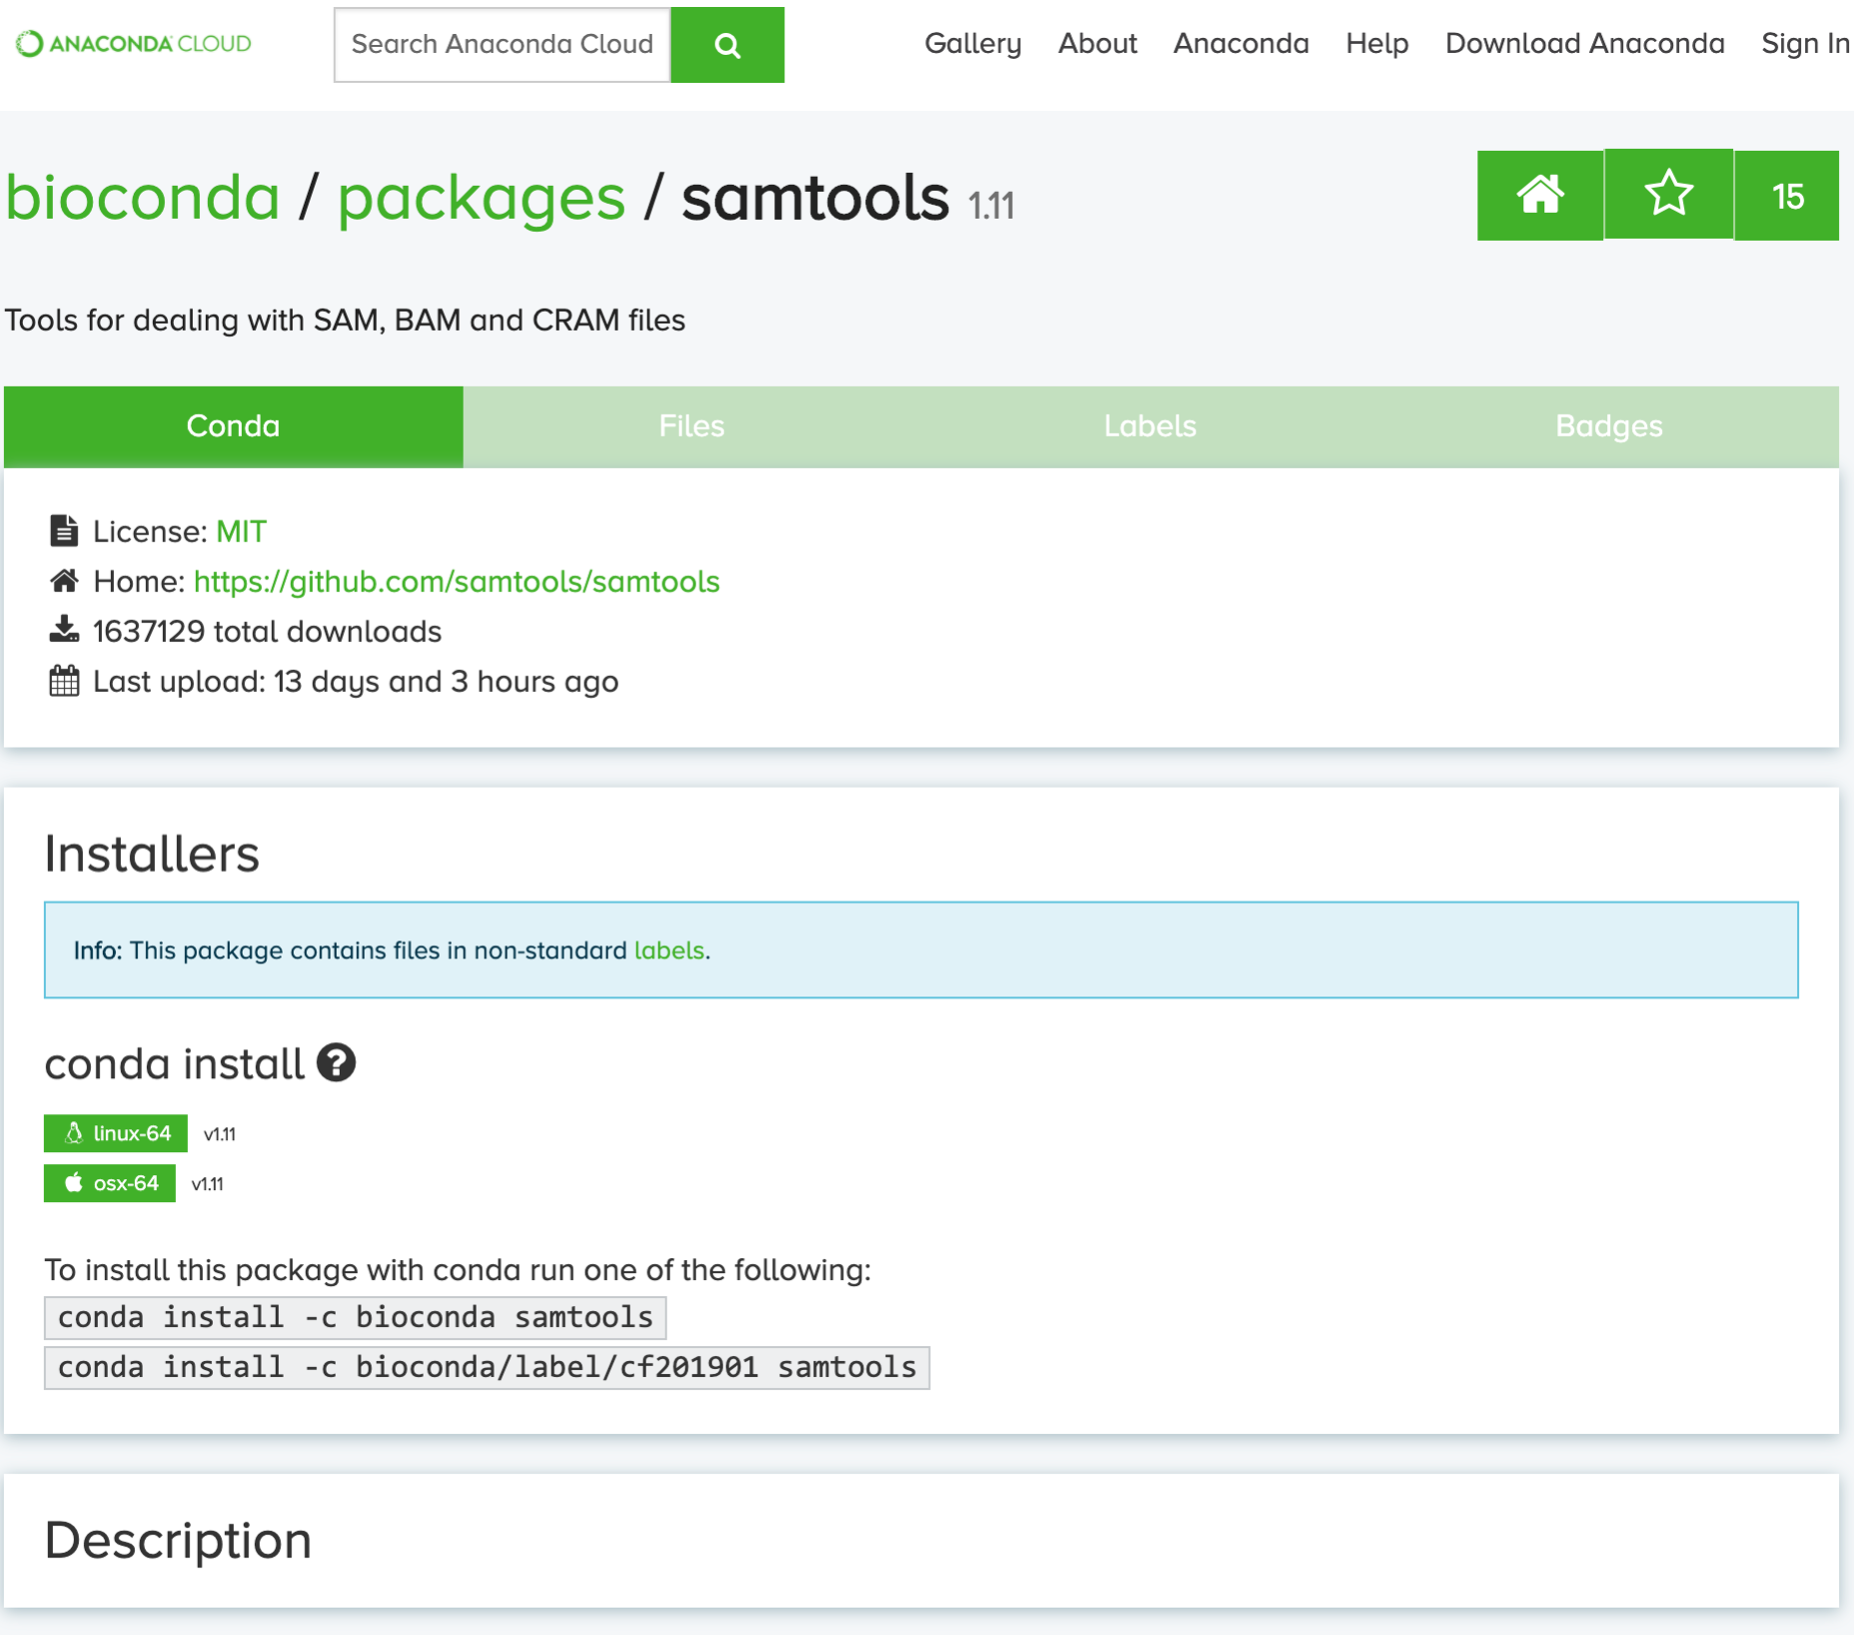The width and height of the screenshot is (1854, 1635).
Task: Focus the Search Anaconda Cloud field
Action: coord(502,45)
